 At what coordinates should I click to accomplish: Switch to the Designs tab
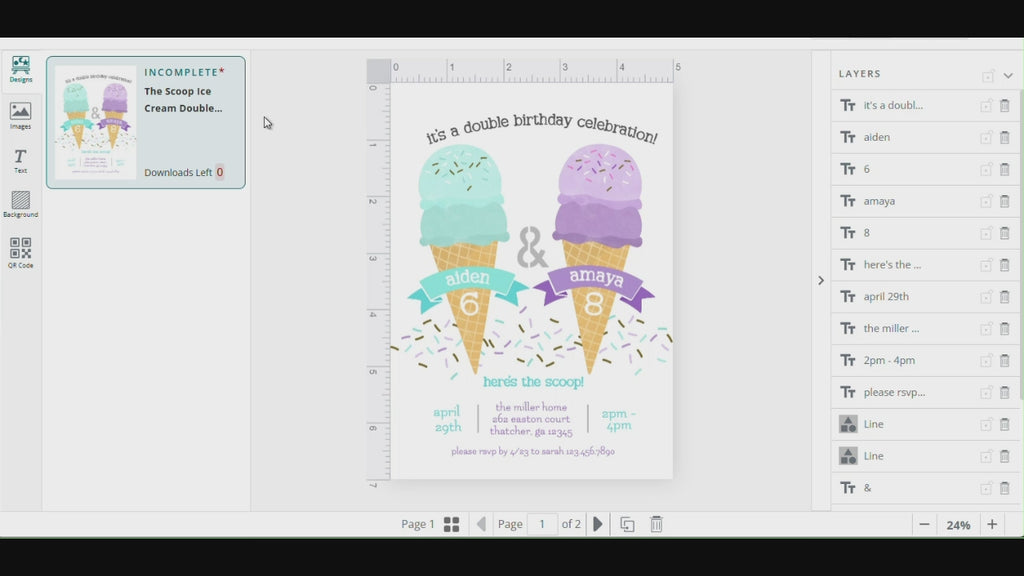pos(20,69)
